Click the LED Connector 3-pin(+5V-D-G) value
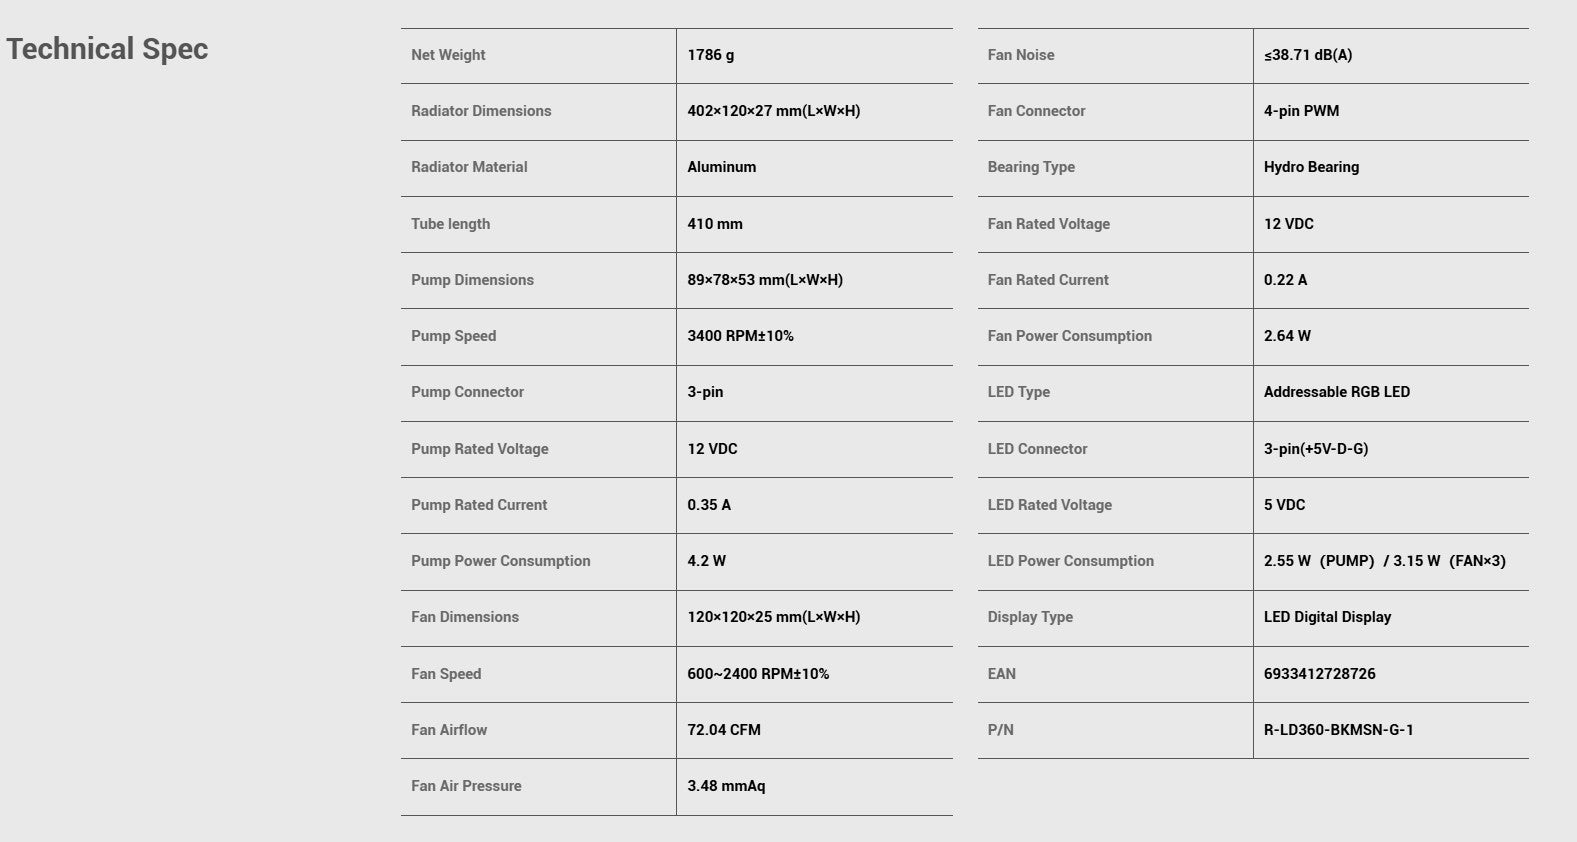The image size is (1577, 842). point(1316,449)
